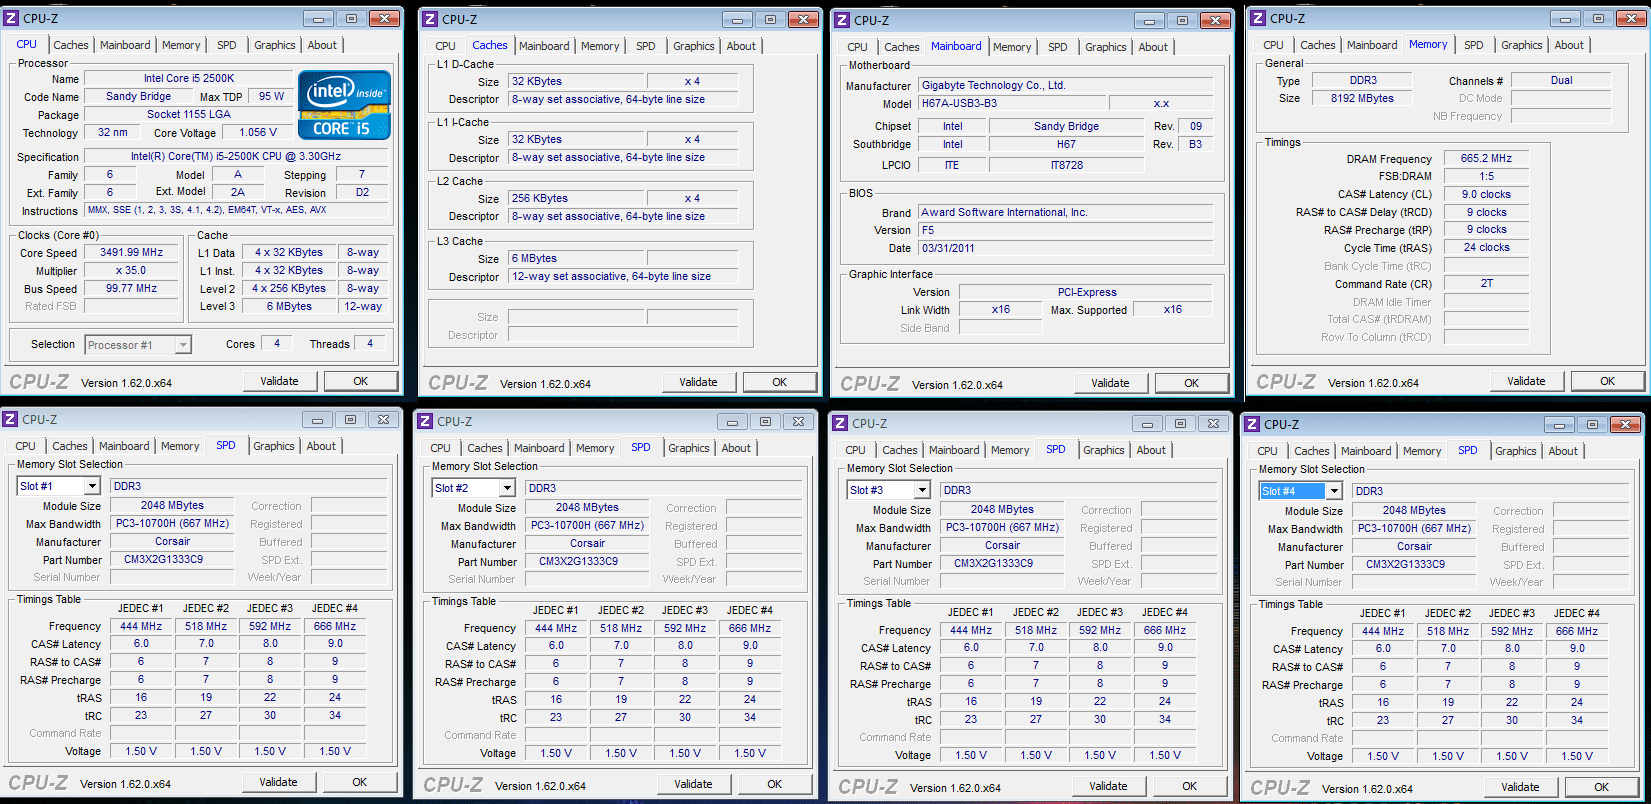Click the CPU-Z title icon in the Slot #4 window
1651x804 pixels.
[1253, 425]
